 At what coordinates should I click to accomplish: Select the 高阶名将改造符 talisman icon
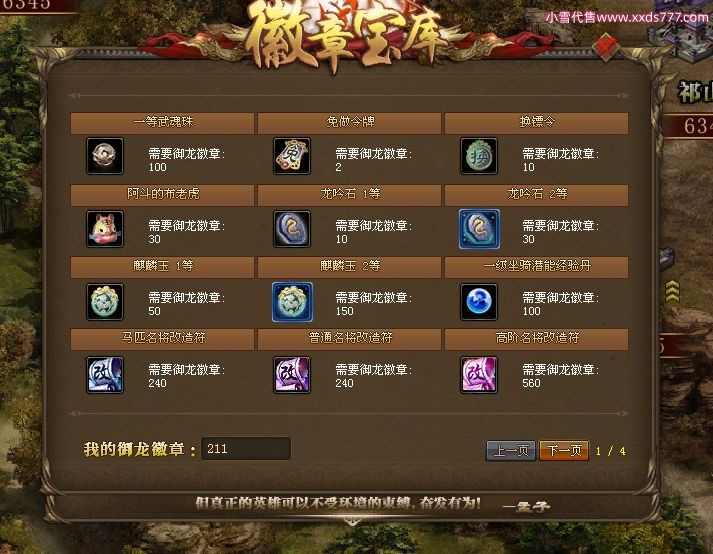click(x=479, y=375)
